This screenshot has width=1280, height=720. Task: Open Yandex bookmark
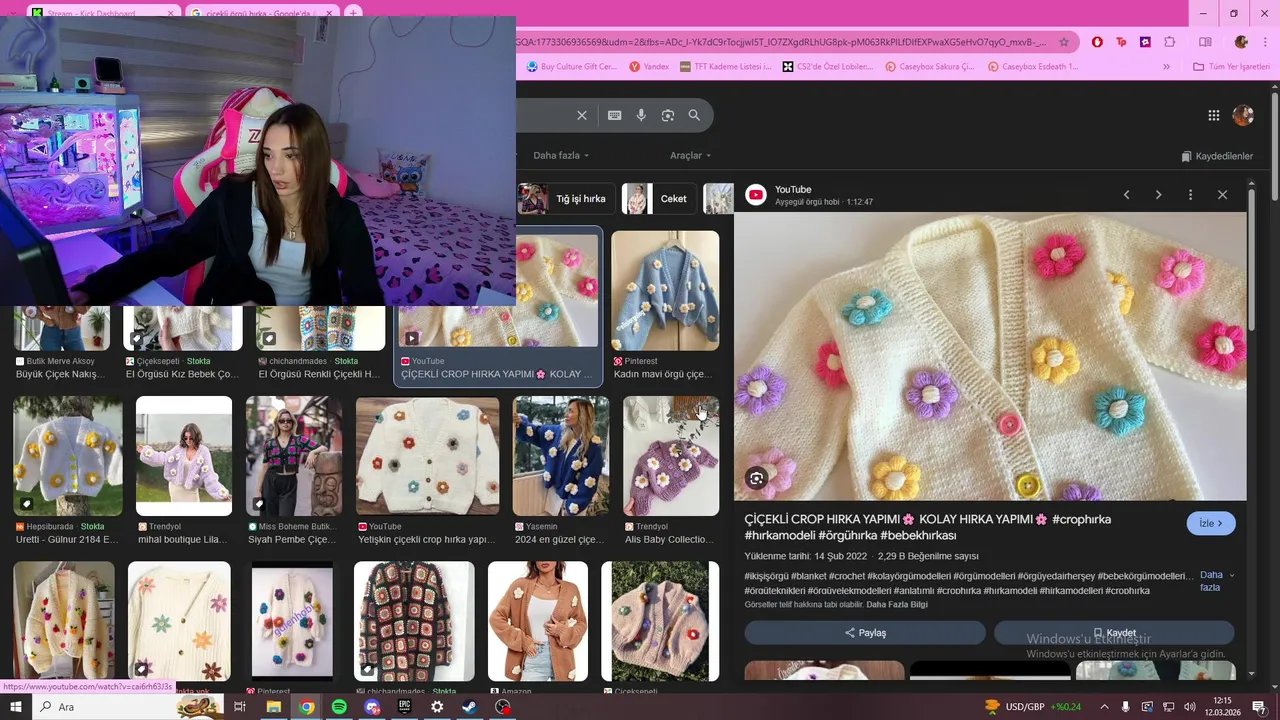(649, 67)
